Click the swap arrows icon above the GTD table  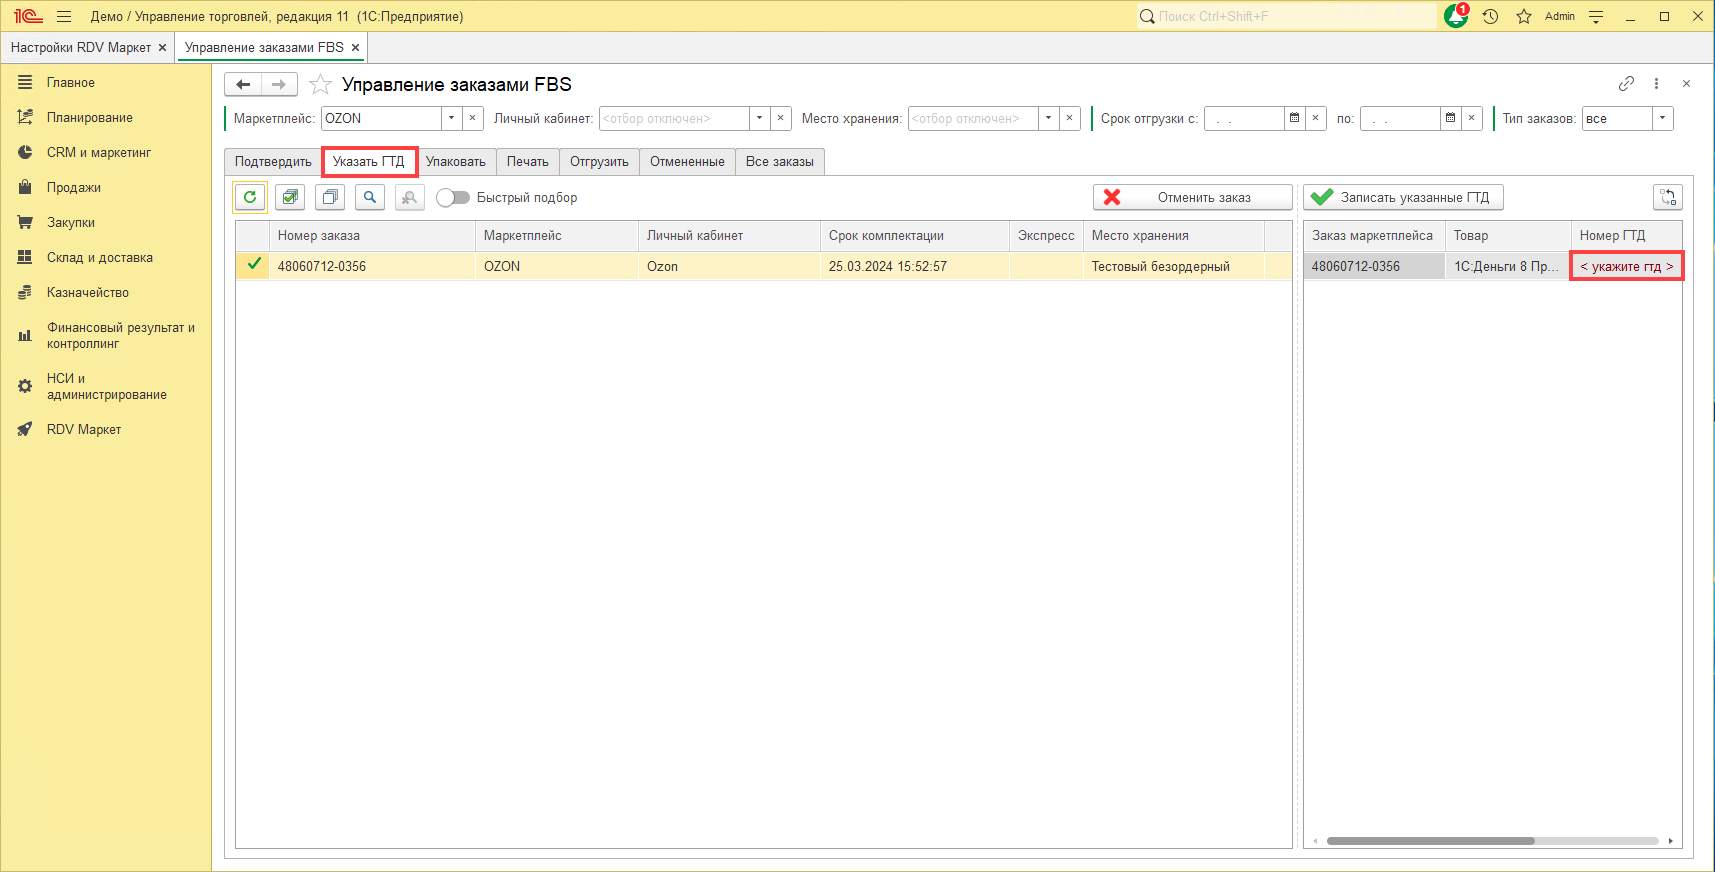pyautogui.click(x=1668, y=197)
